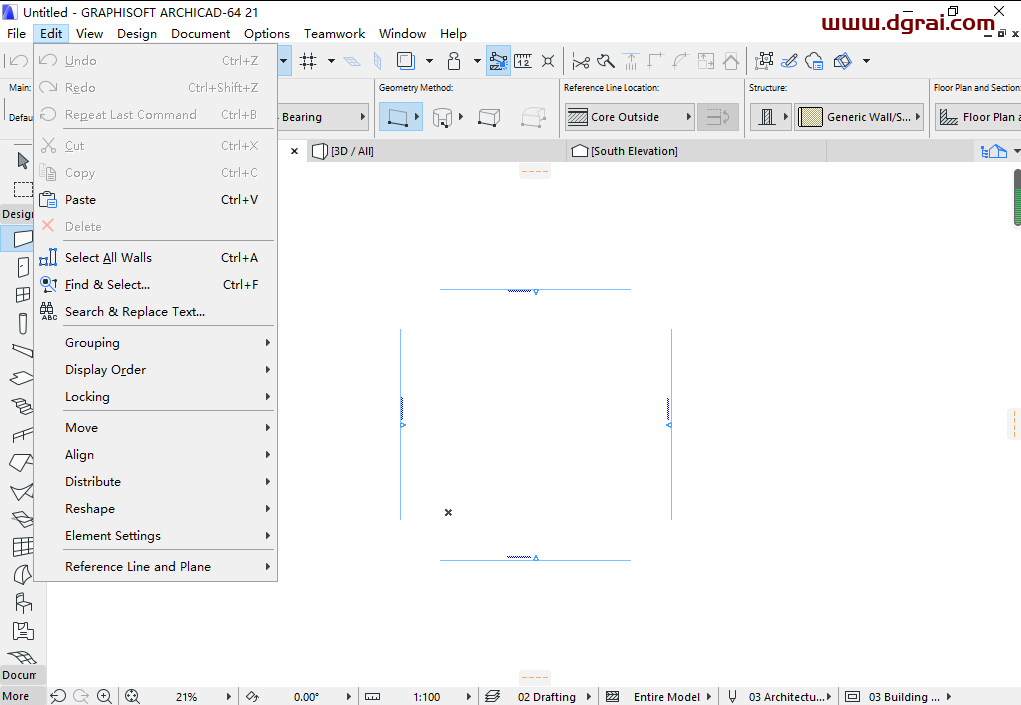The image size is (1021, 705).
Task: Click the cloud share icon in the toolbar
Action: 814,61
